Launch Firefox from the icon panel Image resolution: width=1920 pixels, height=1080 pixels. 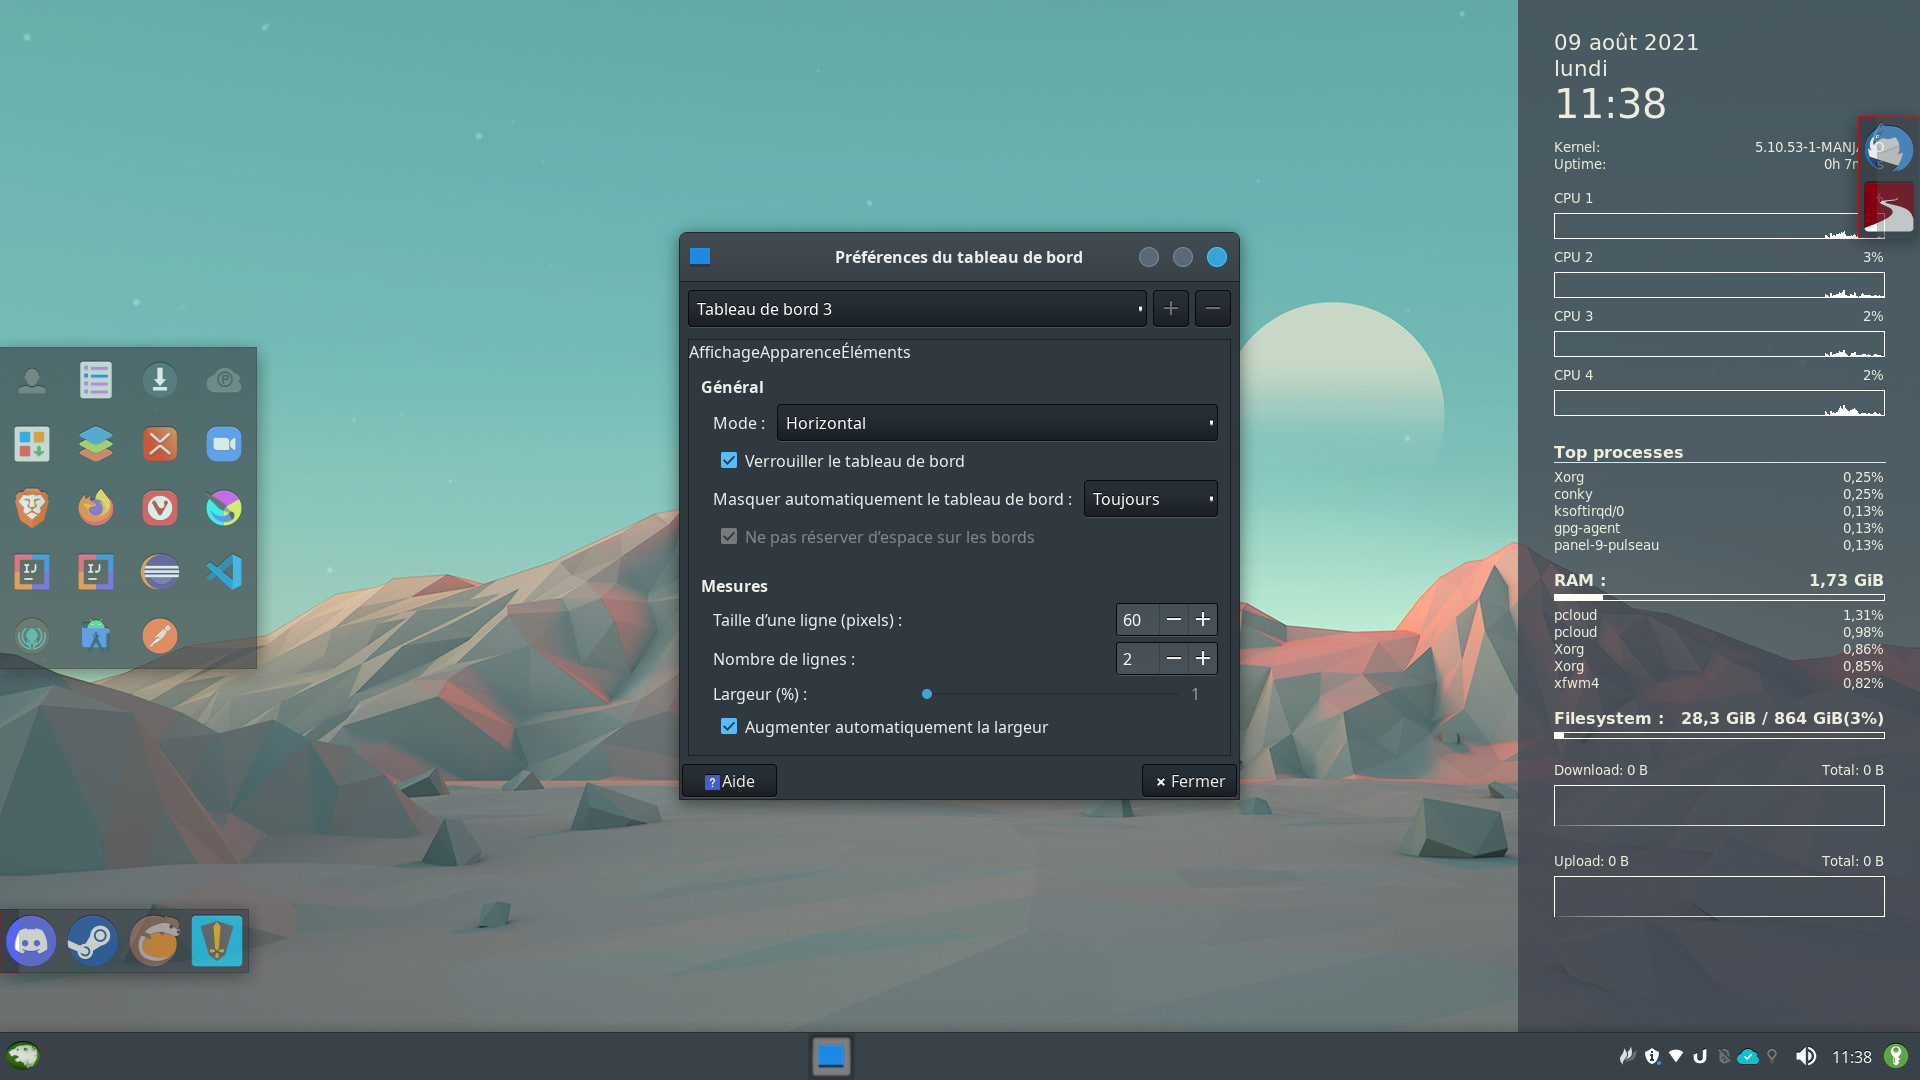click(96, 508)
